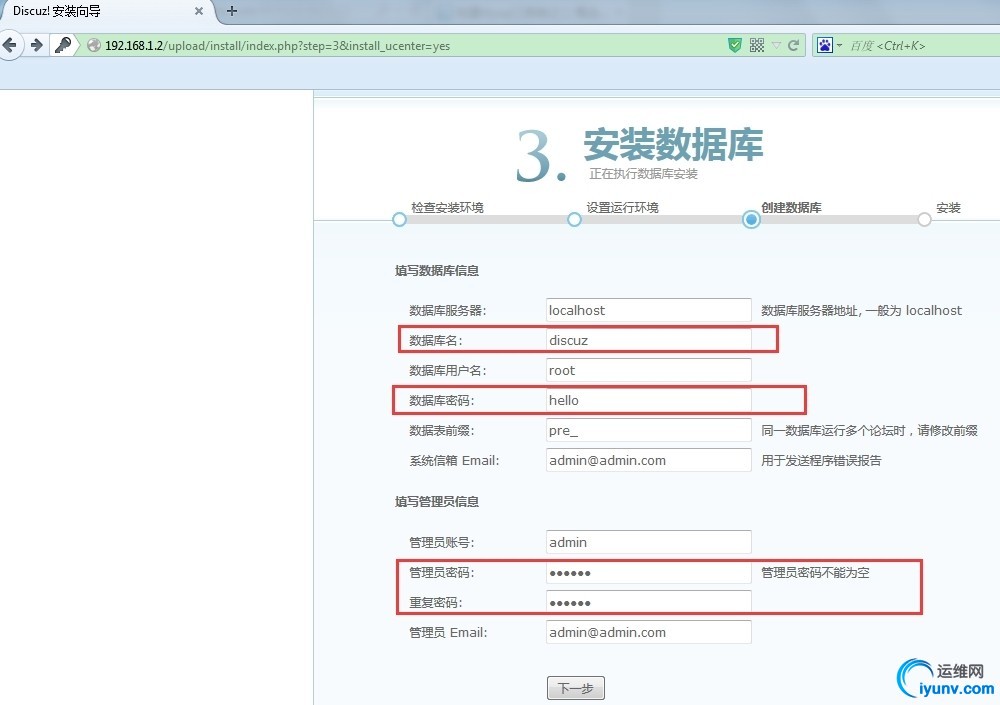The width and height of the screenshot is (1000, 705).
Task: Click the 数据表前缀 field containing pre_
Action: click(x=649, y=430)
